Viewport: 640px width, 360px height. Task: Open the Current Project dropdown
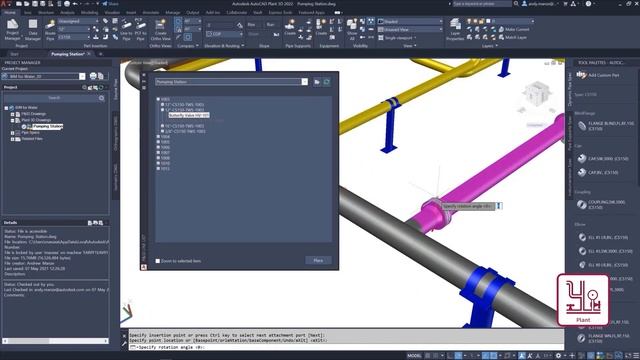click(82, 76)
